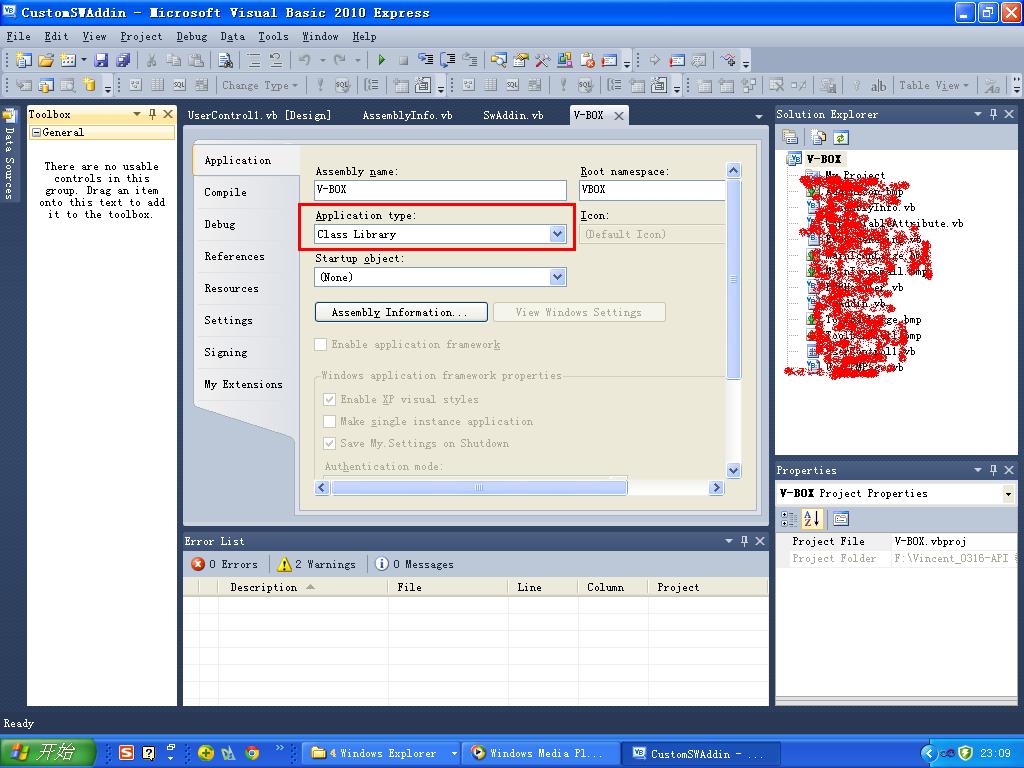Toggle the 0 Errors filter
Image resolution: width=1024 pixels, height=768 pixels.
(x=225, y=564)
